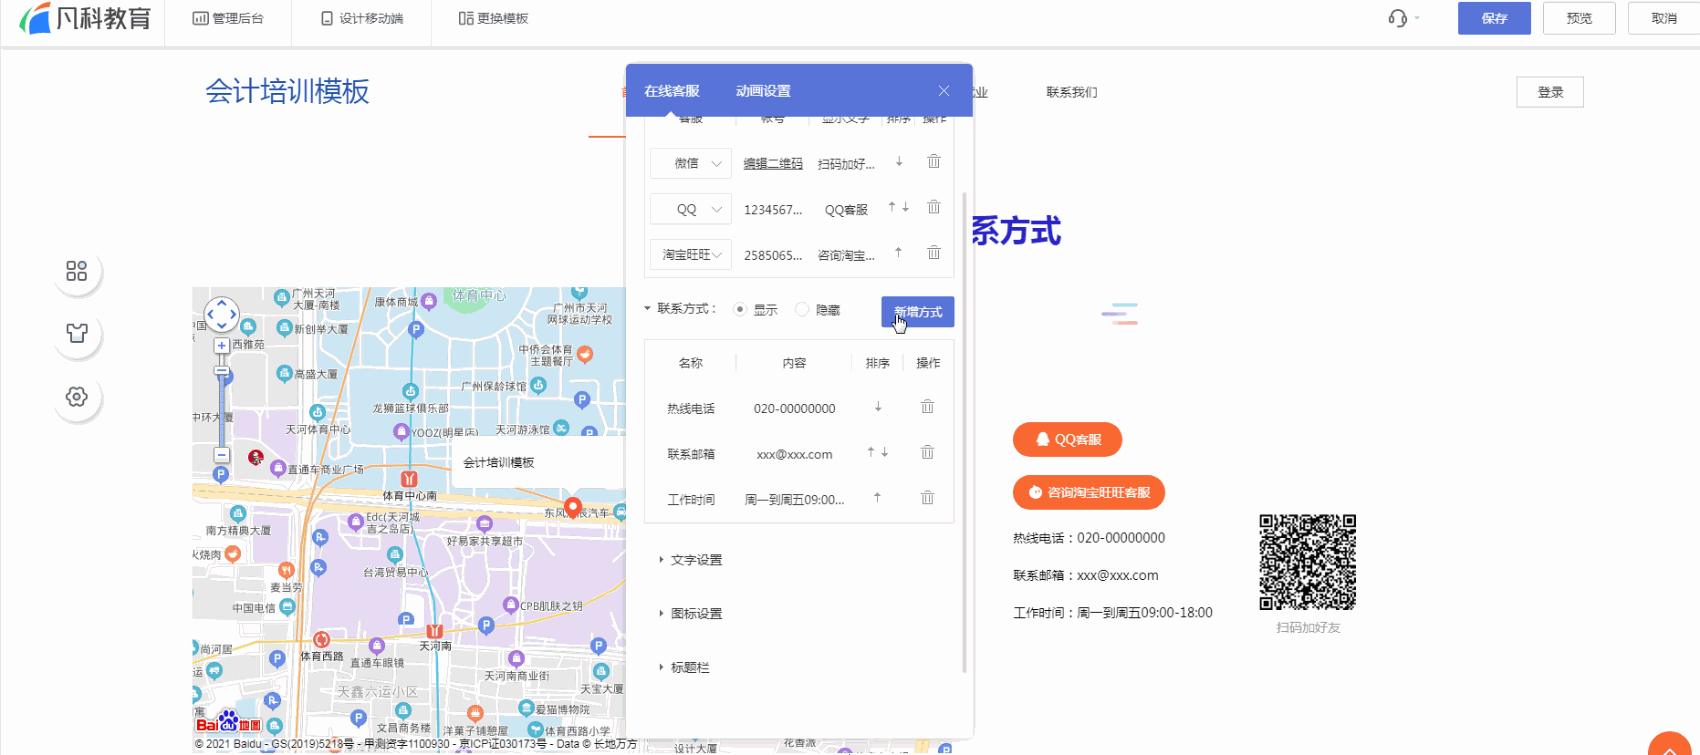Viewport: 1700px width, 755px height.
Task: Click the QR code image on the page
Action: (x=1308, y=562)
